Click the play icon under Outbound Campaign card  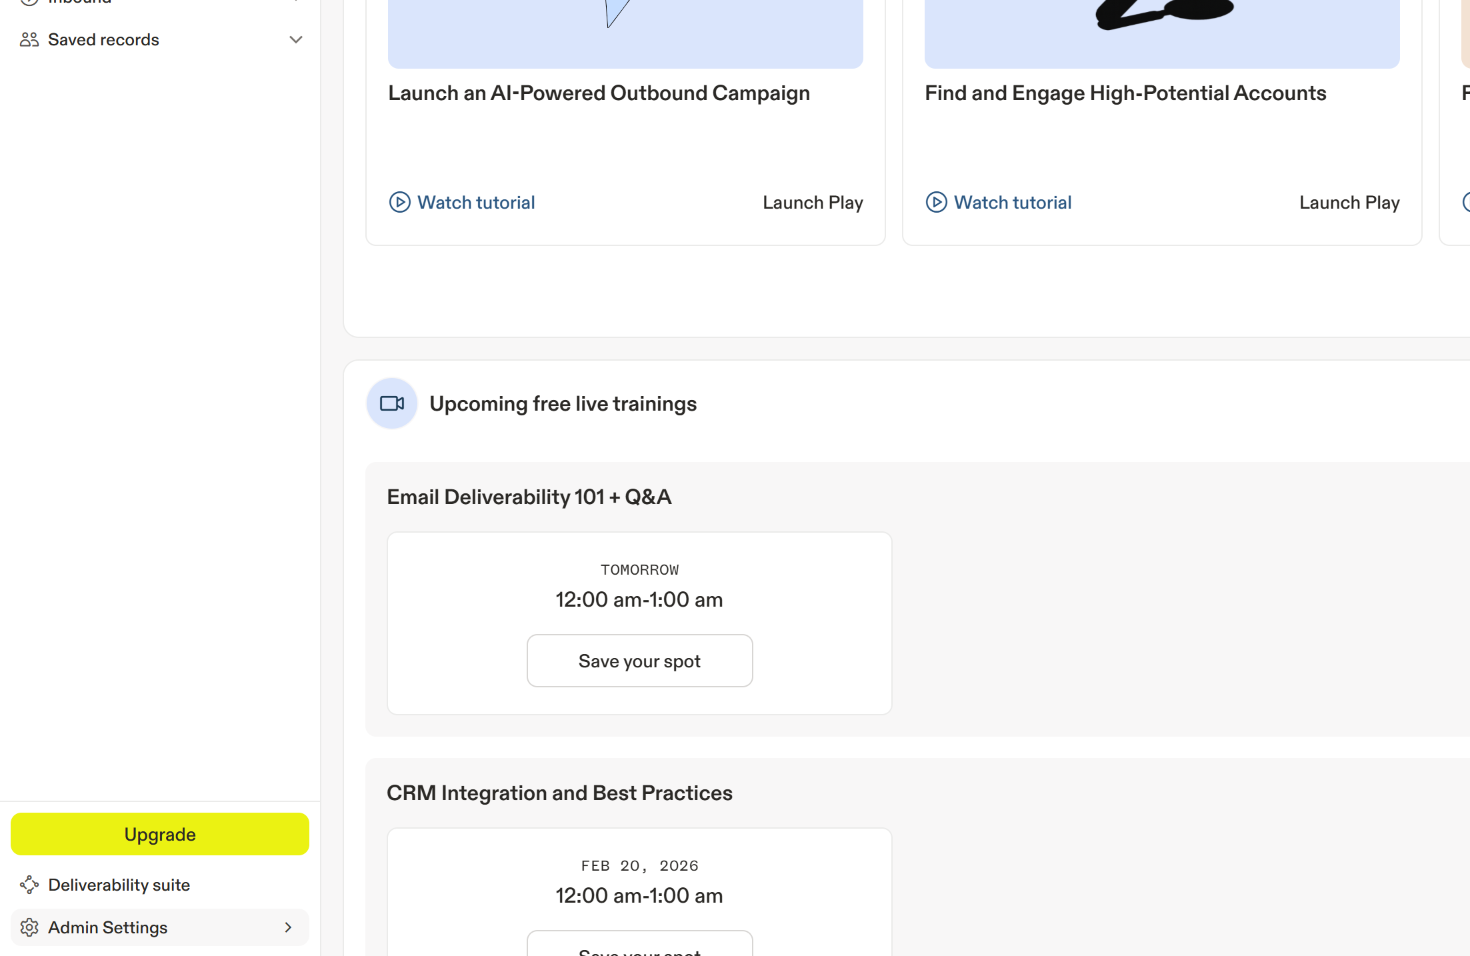pos(400,202)
